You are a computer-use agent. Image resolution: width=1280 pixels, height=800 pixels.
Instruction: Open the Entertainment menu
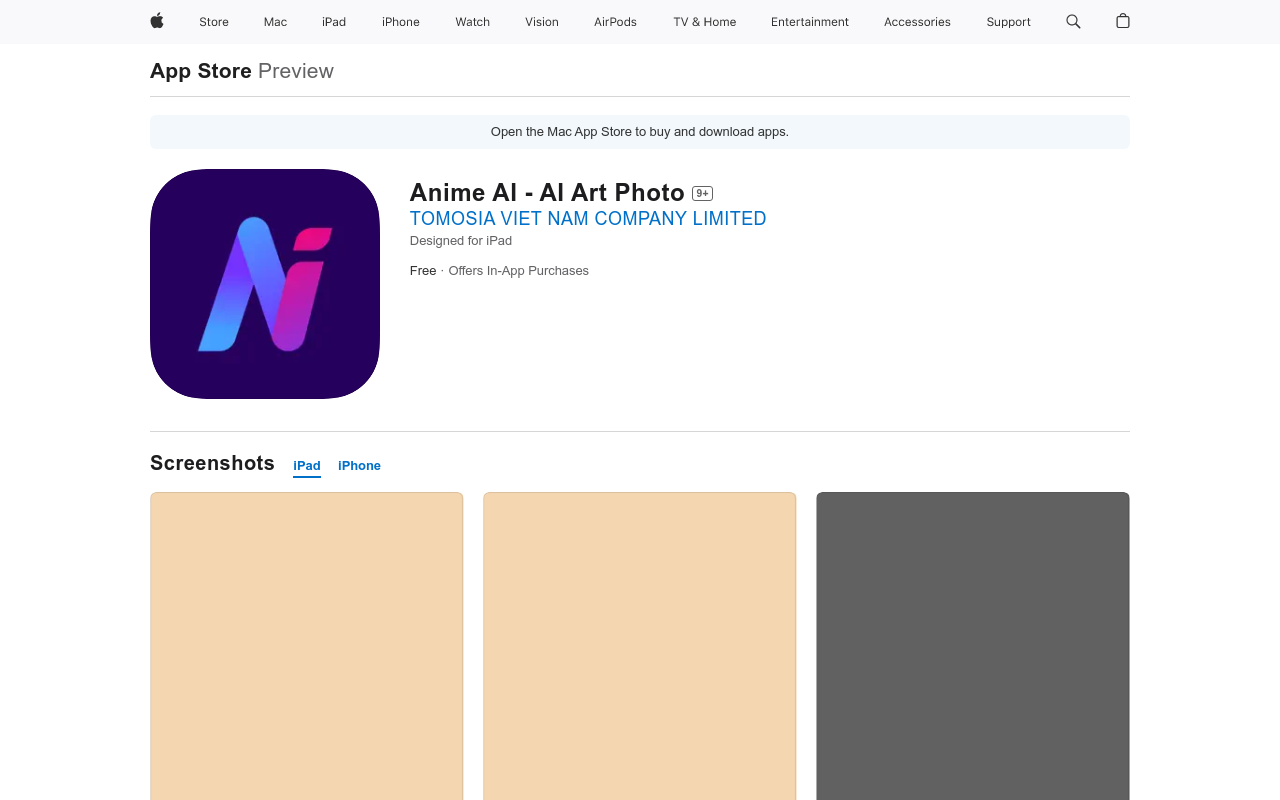[x=810, y=22]
